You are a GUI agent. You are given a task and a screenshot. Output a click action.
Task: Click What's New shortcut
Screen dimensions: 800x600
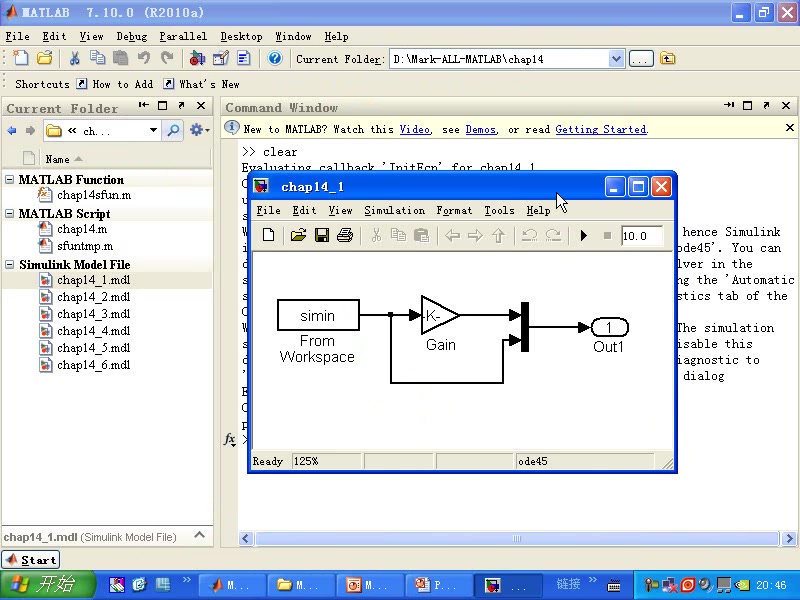pyautogui.click(x=202, y=84)
